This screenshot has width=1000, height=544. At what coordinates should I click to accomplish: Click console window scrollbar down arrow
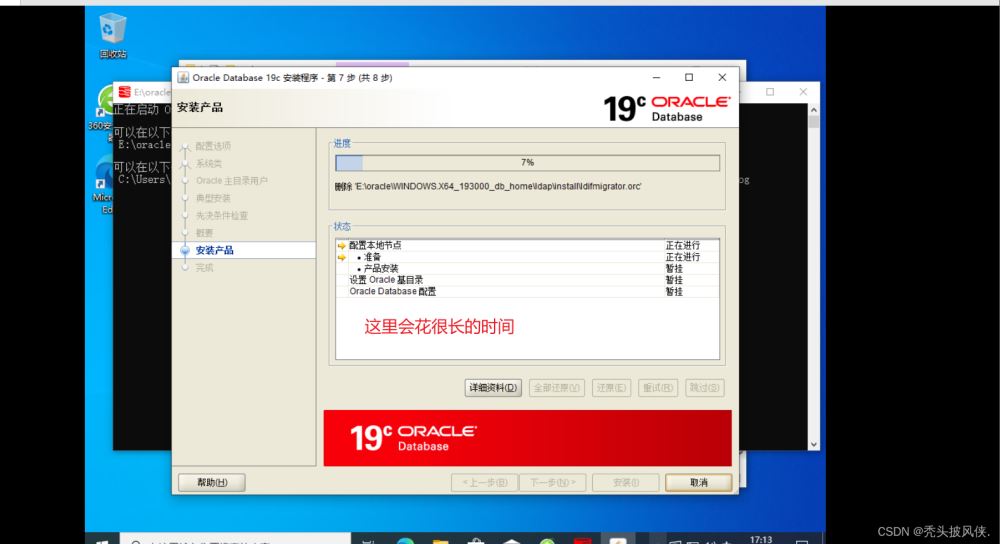[x=814, y=445]
